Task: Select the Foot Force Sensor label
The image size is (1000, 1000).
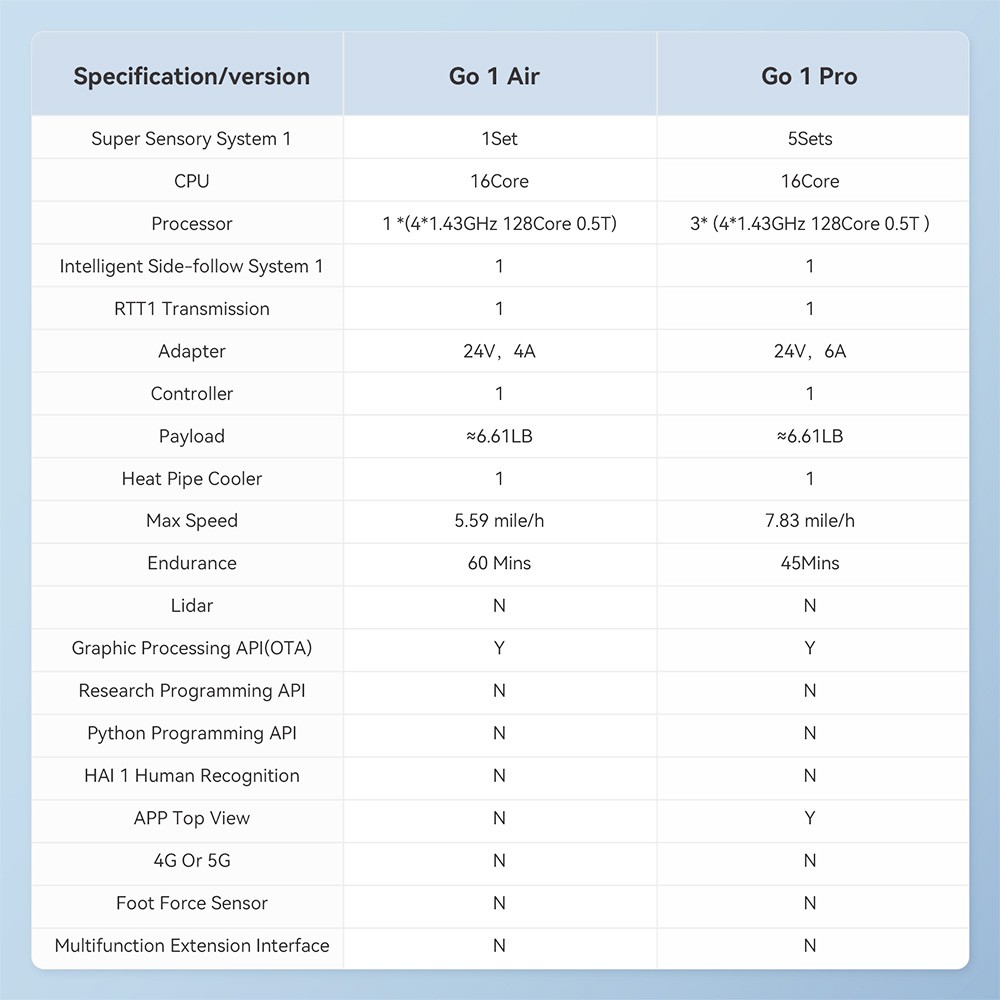Action: coord(191,903)
